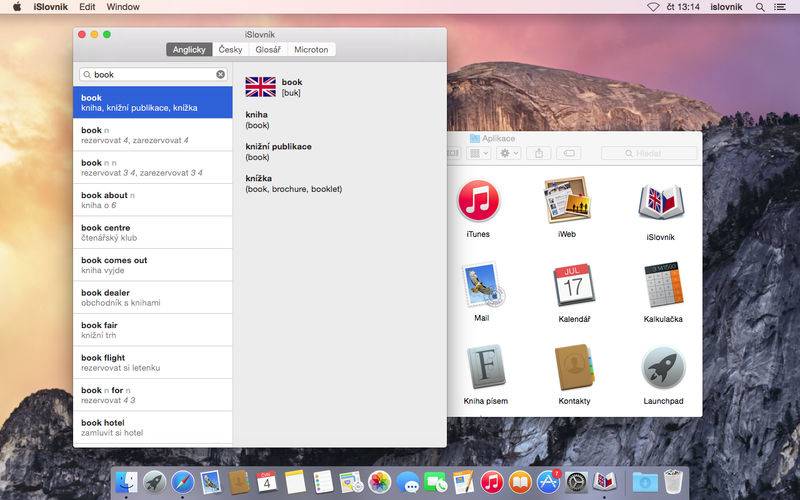This screenshot has width=800, height=500.
Task: Switch to the Anglicky tab
Action: point(189,49)
